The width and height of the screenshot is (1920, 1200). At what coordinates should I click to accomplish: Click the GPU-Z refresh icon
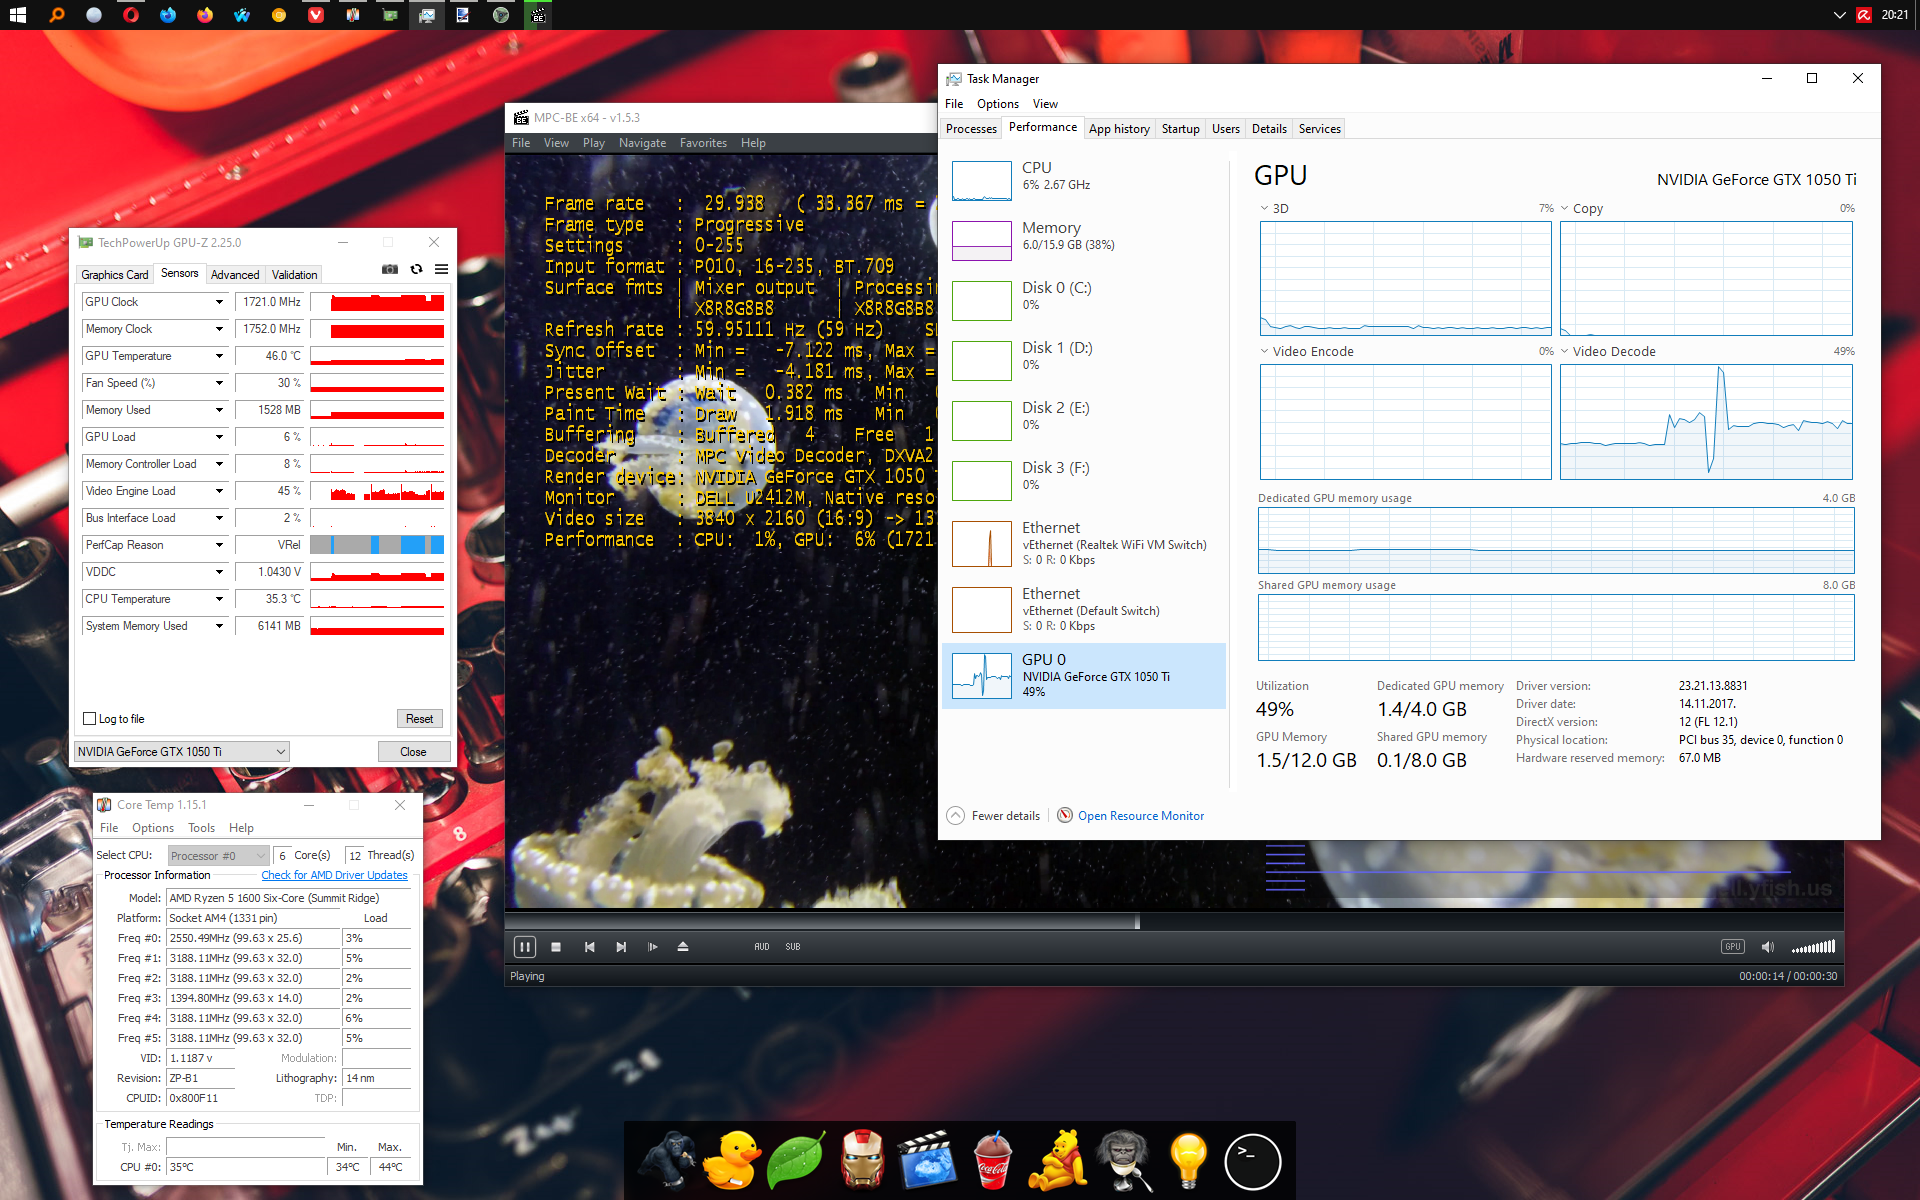(416, 269)
